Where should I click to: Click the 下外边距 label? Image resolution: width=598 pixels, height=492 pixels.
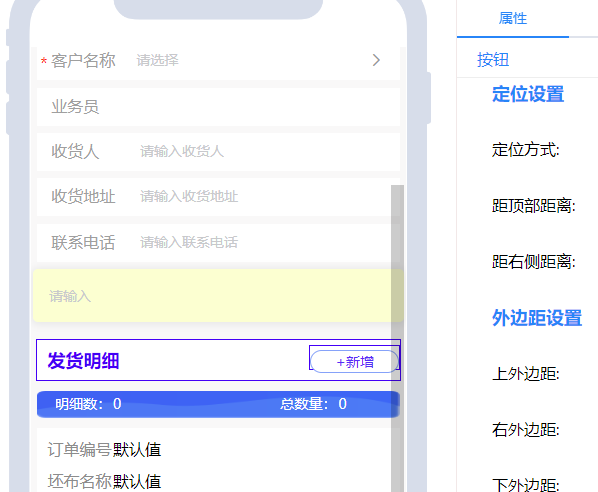[x=526, y=485]
